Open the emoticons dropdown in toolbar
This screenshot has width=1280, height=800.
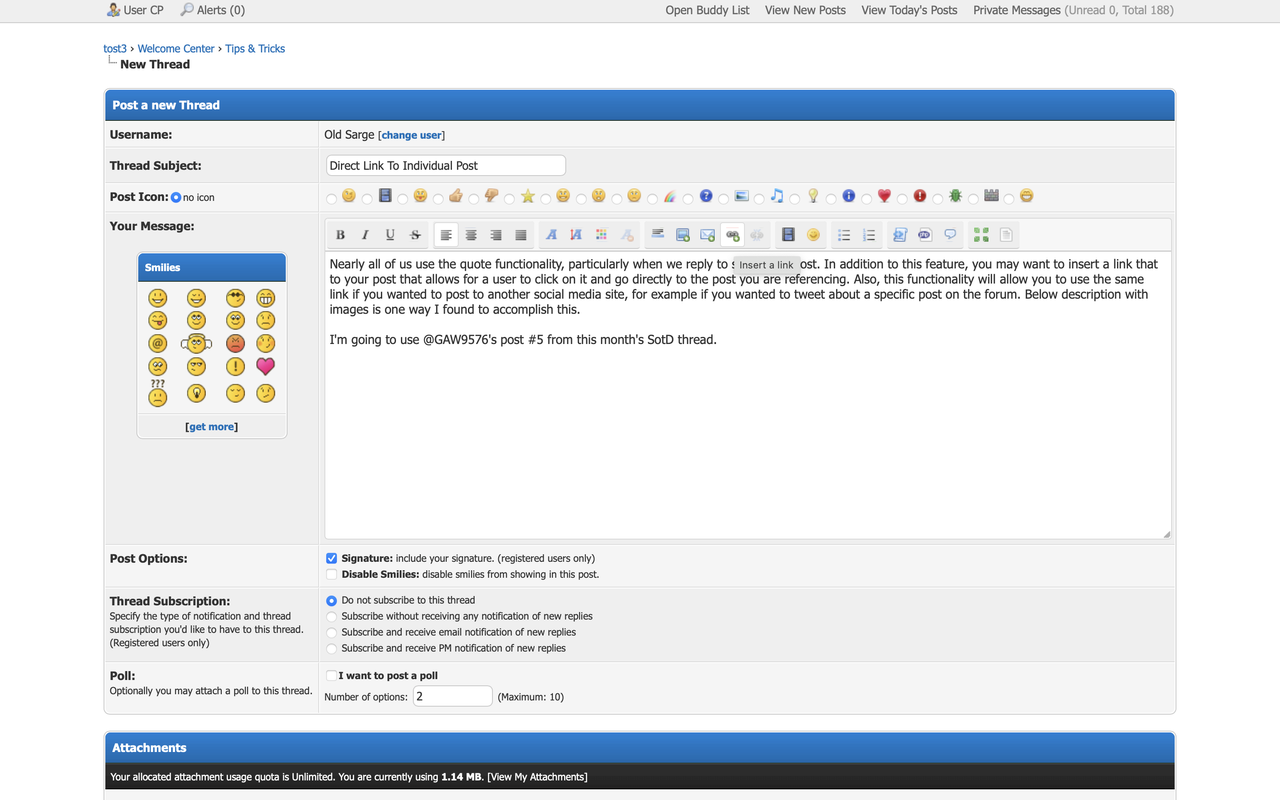click(x=813, y=235)
